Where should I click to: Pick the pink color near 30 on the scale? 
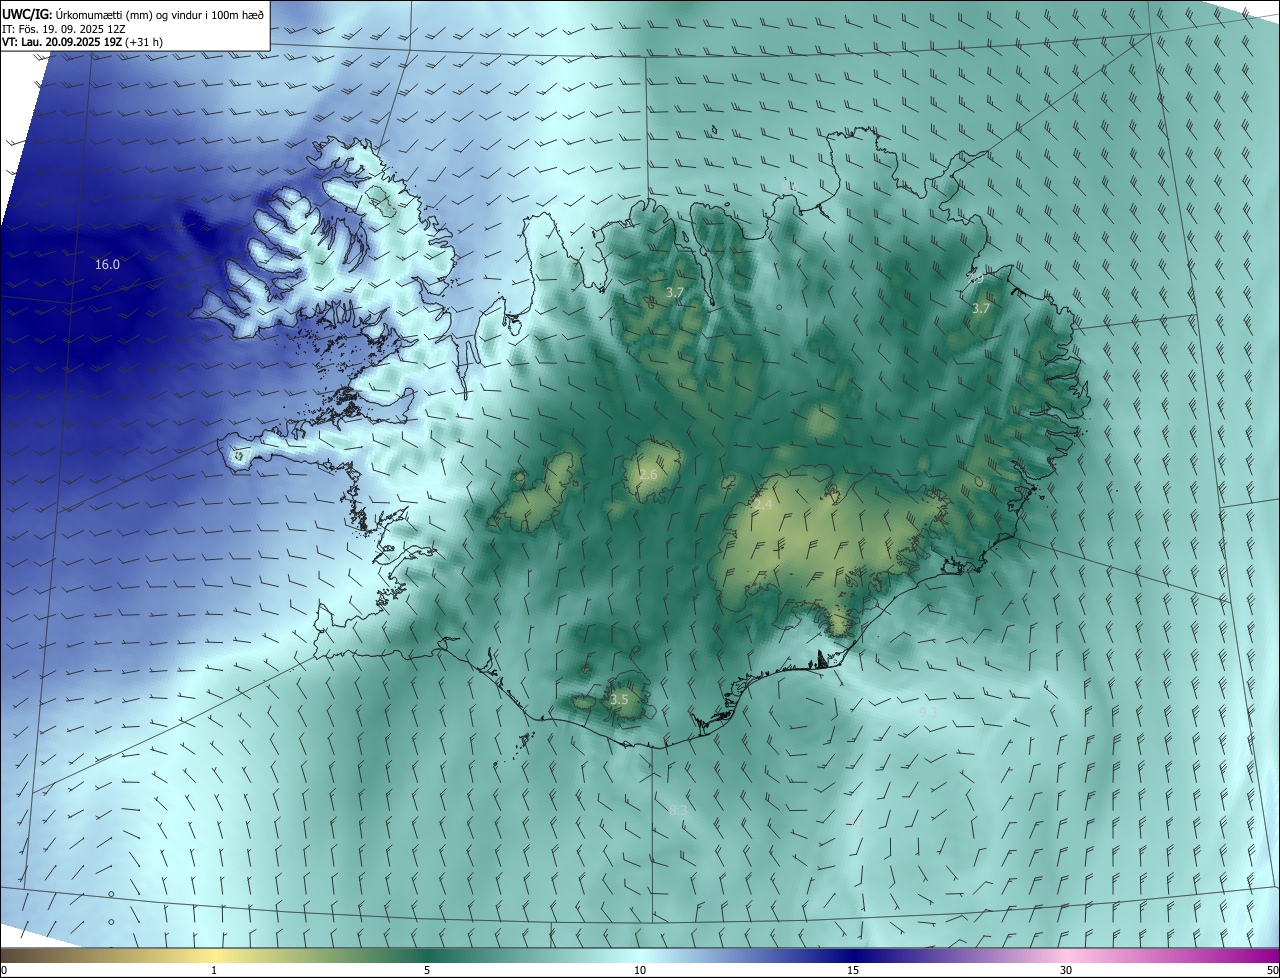1066,955
